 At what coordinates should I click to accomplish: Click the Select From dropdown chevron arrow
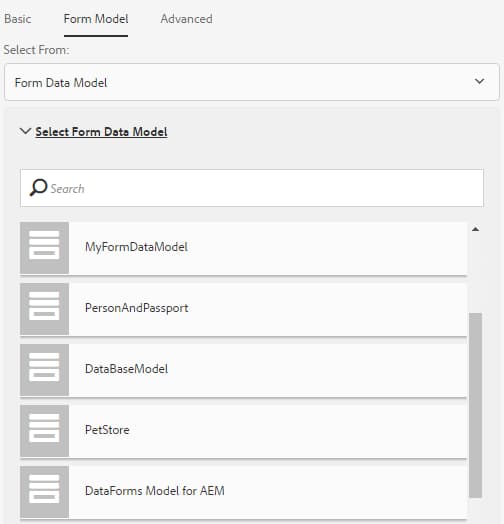(480, 81)
